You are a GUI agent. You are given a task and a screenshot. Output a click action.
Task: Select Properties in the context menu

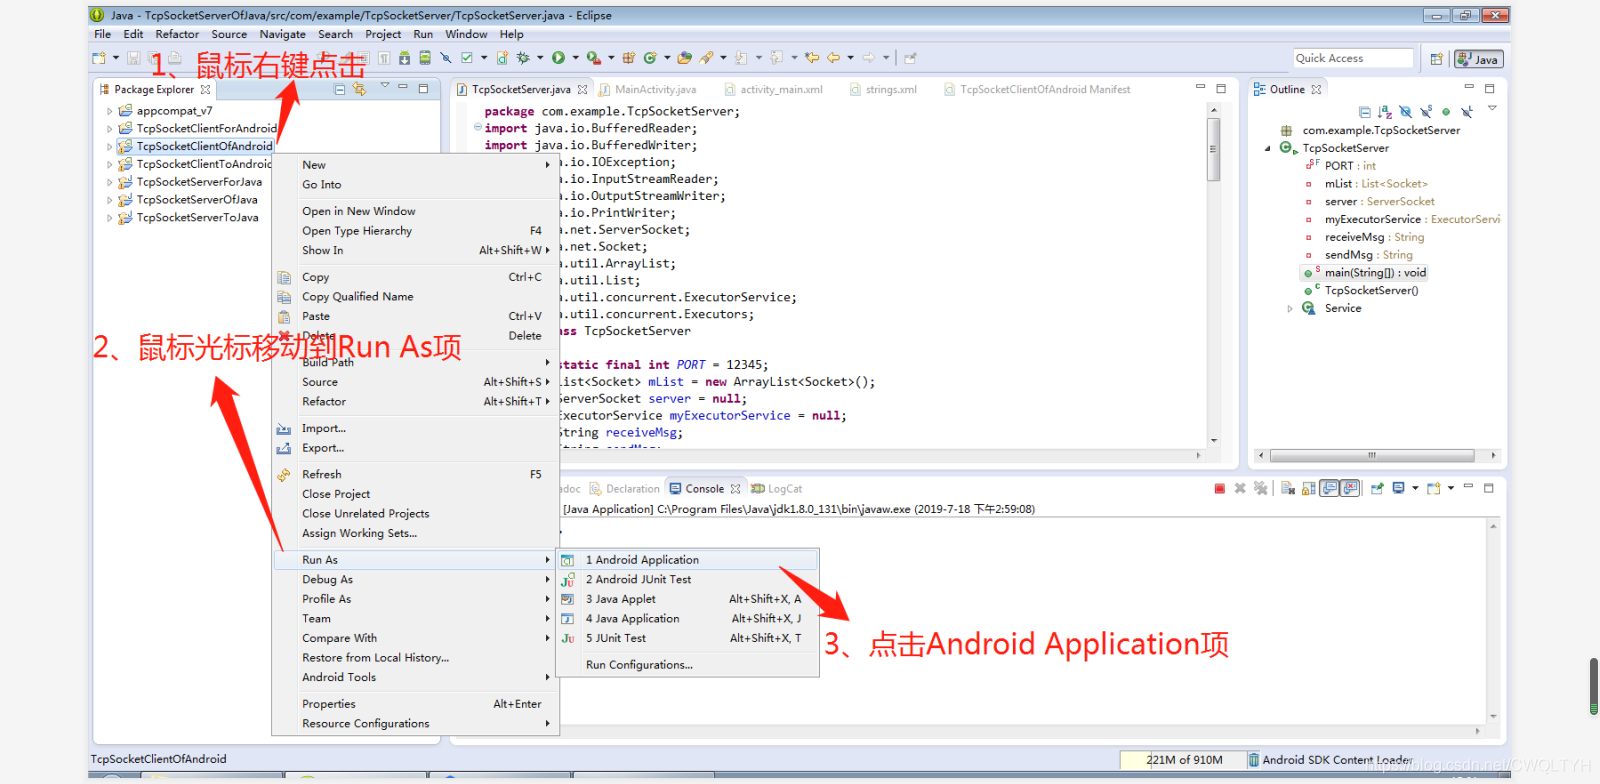(415, 704)
